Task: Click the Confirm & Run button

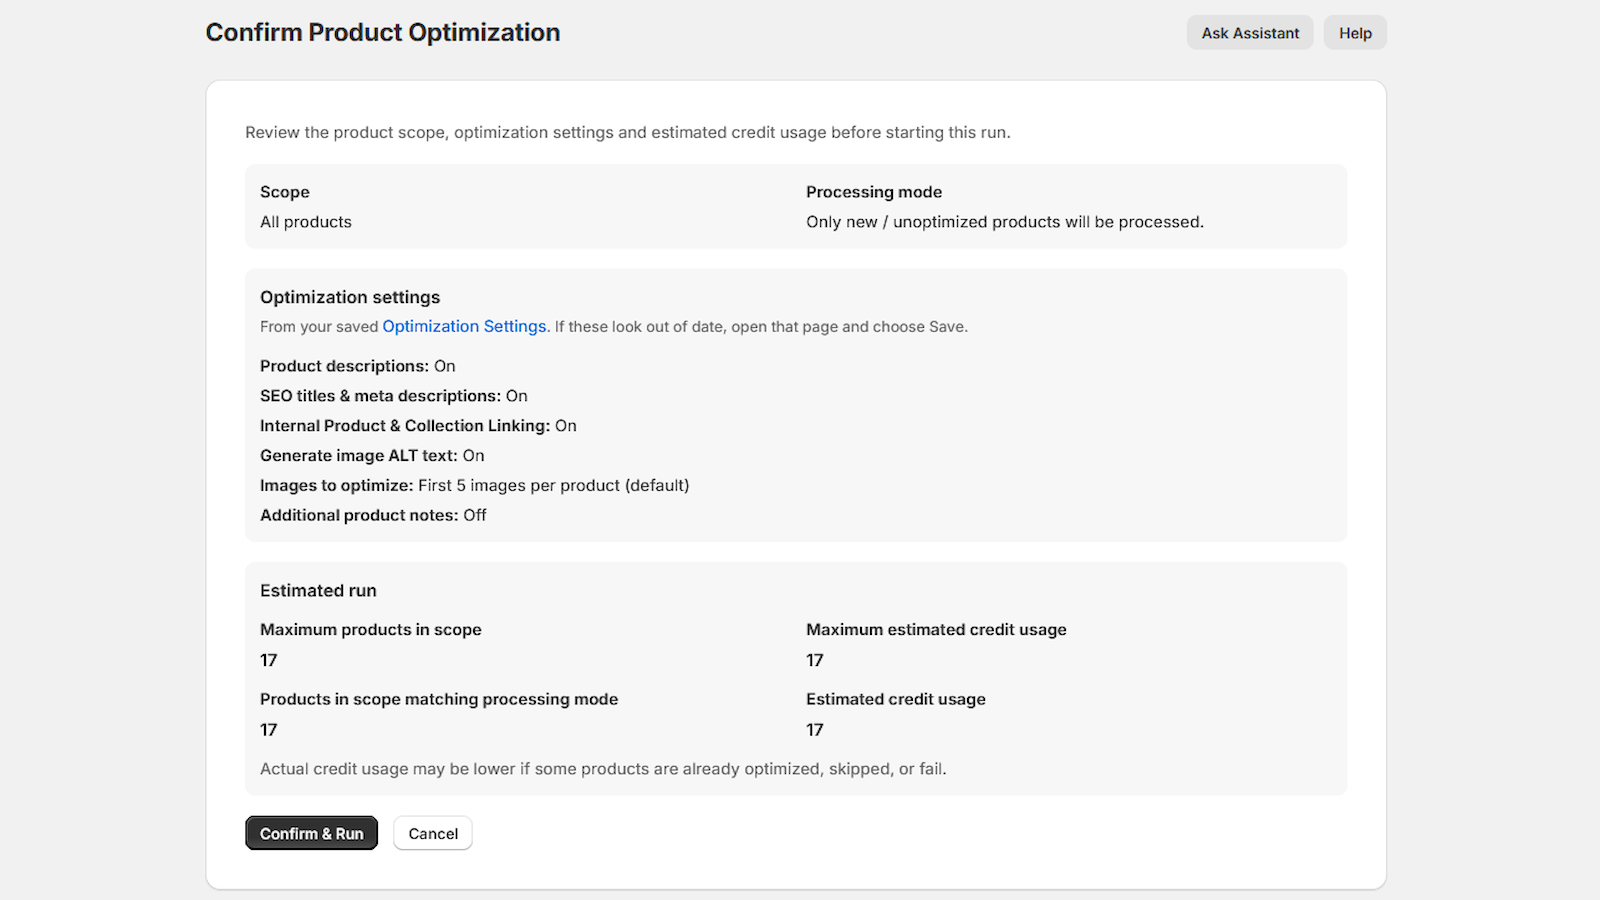Action: [x=311, y=833]
